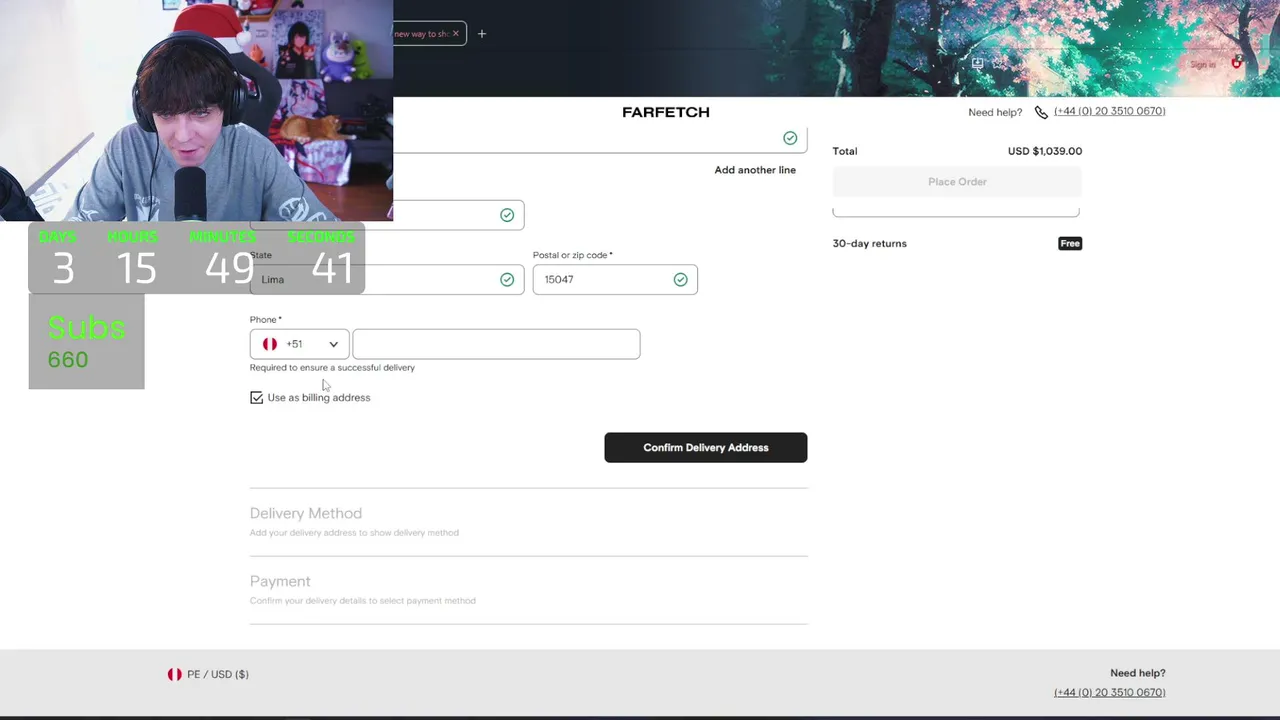Screen dimensions: 1280x720
Task: Expand the Payment section
Action: coord(280,581)
